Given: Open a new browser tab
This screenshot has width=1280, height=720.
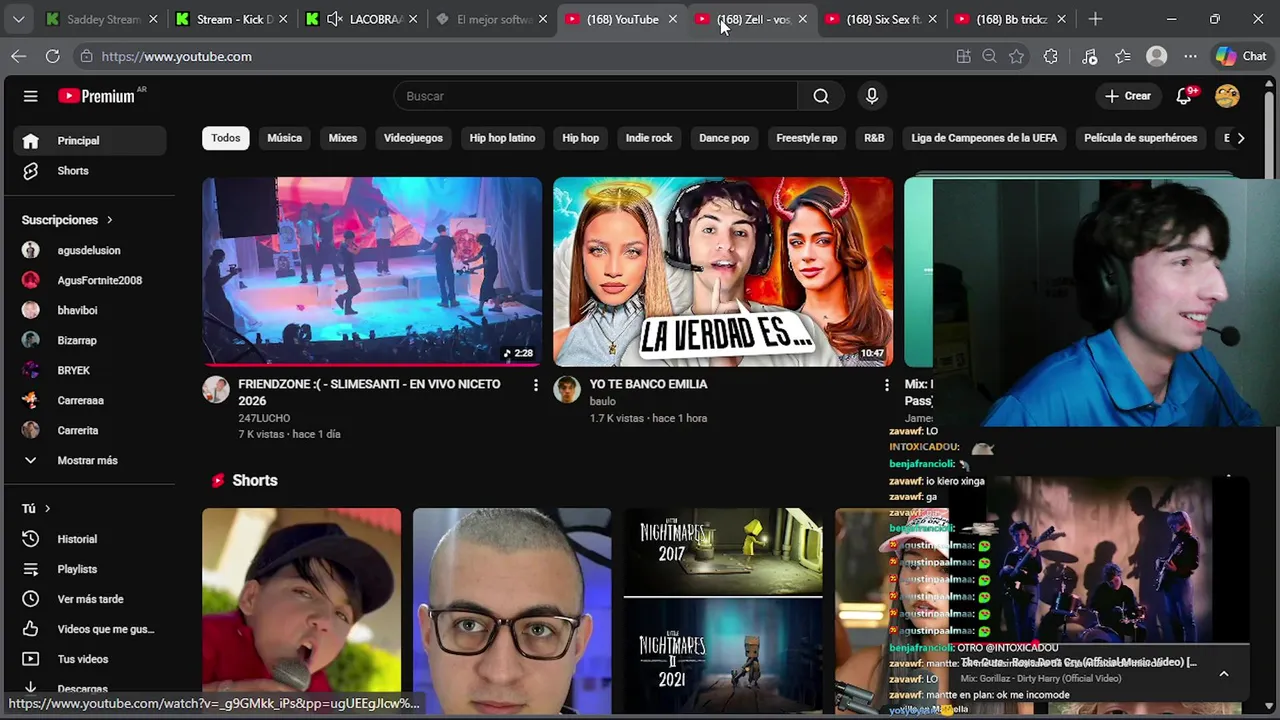Looking at the screenshot, I should (1095, 19).
